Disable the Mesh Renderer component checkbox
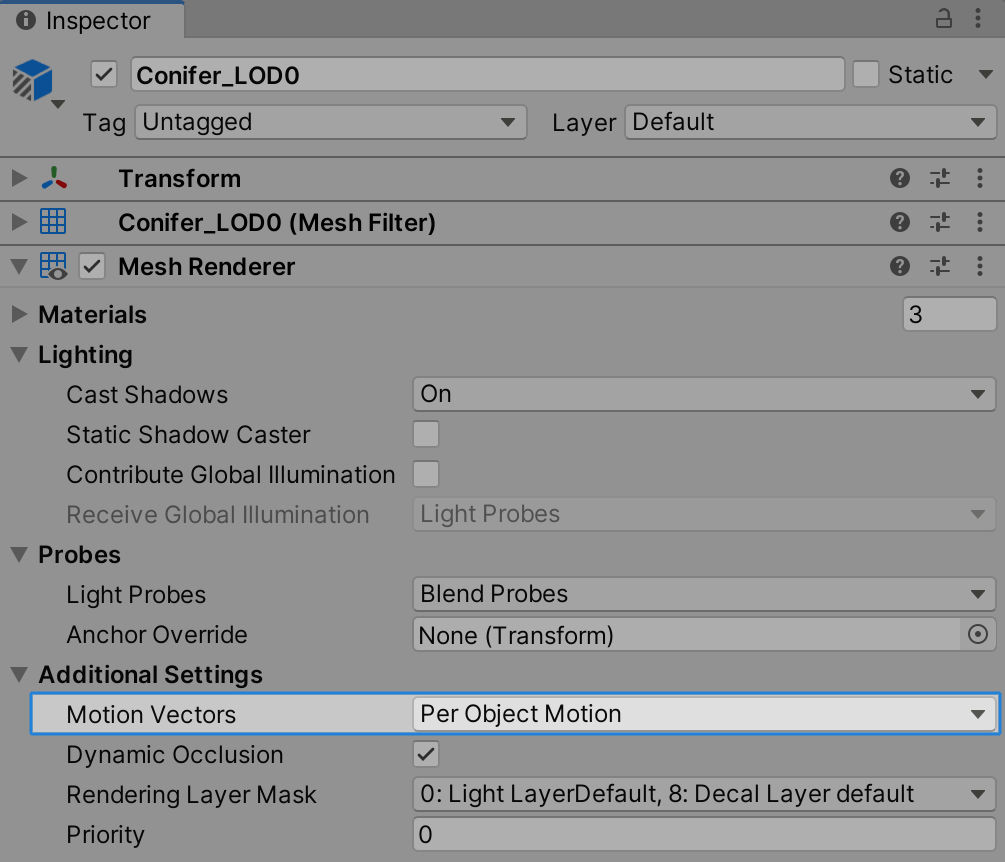Viewport: 1005px width, 862px height. [93, 267]
